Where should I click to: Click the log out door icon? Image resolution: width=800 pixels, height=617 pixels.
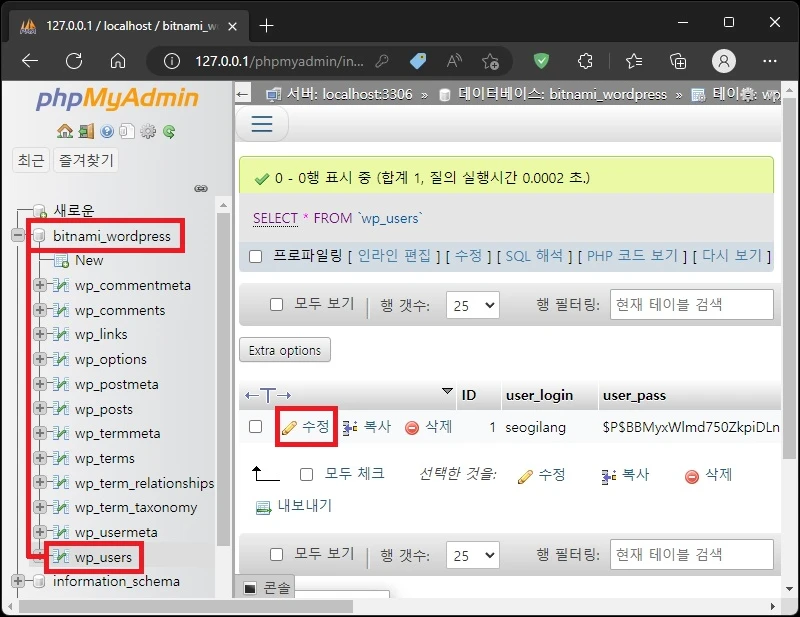(x=86, y=132)
